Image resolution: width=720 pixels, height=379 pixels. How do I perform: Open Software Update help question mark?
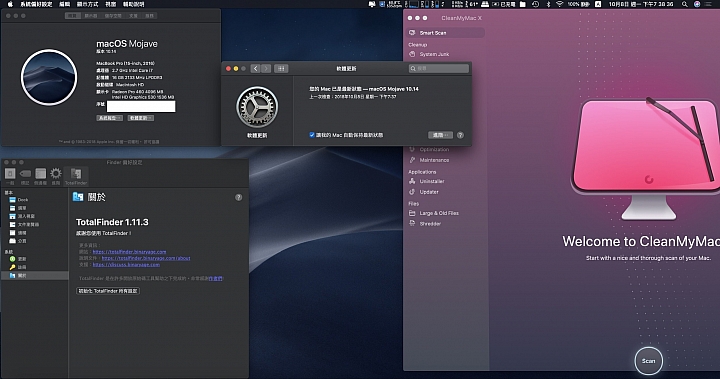461,135
